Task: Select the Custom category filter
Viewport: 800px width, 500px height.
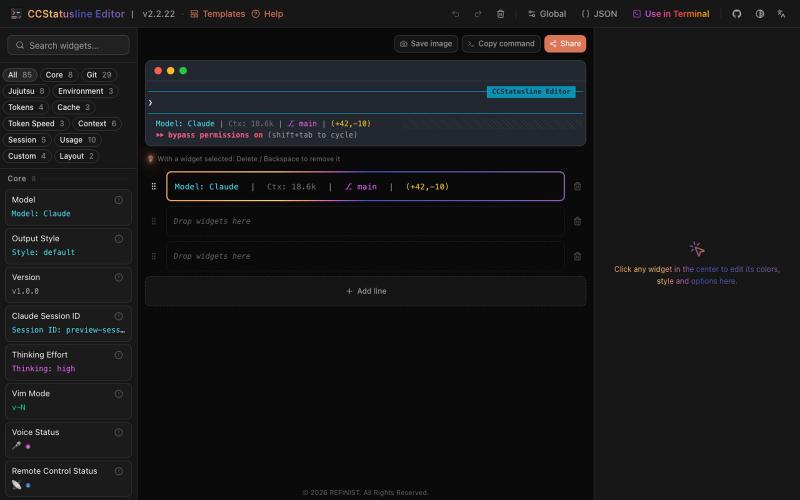Action: pos(27,157)
